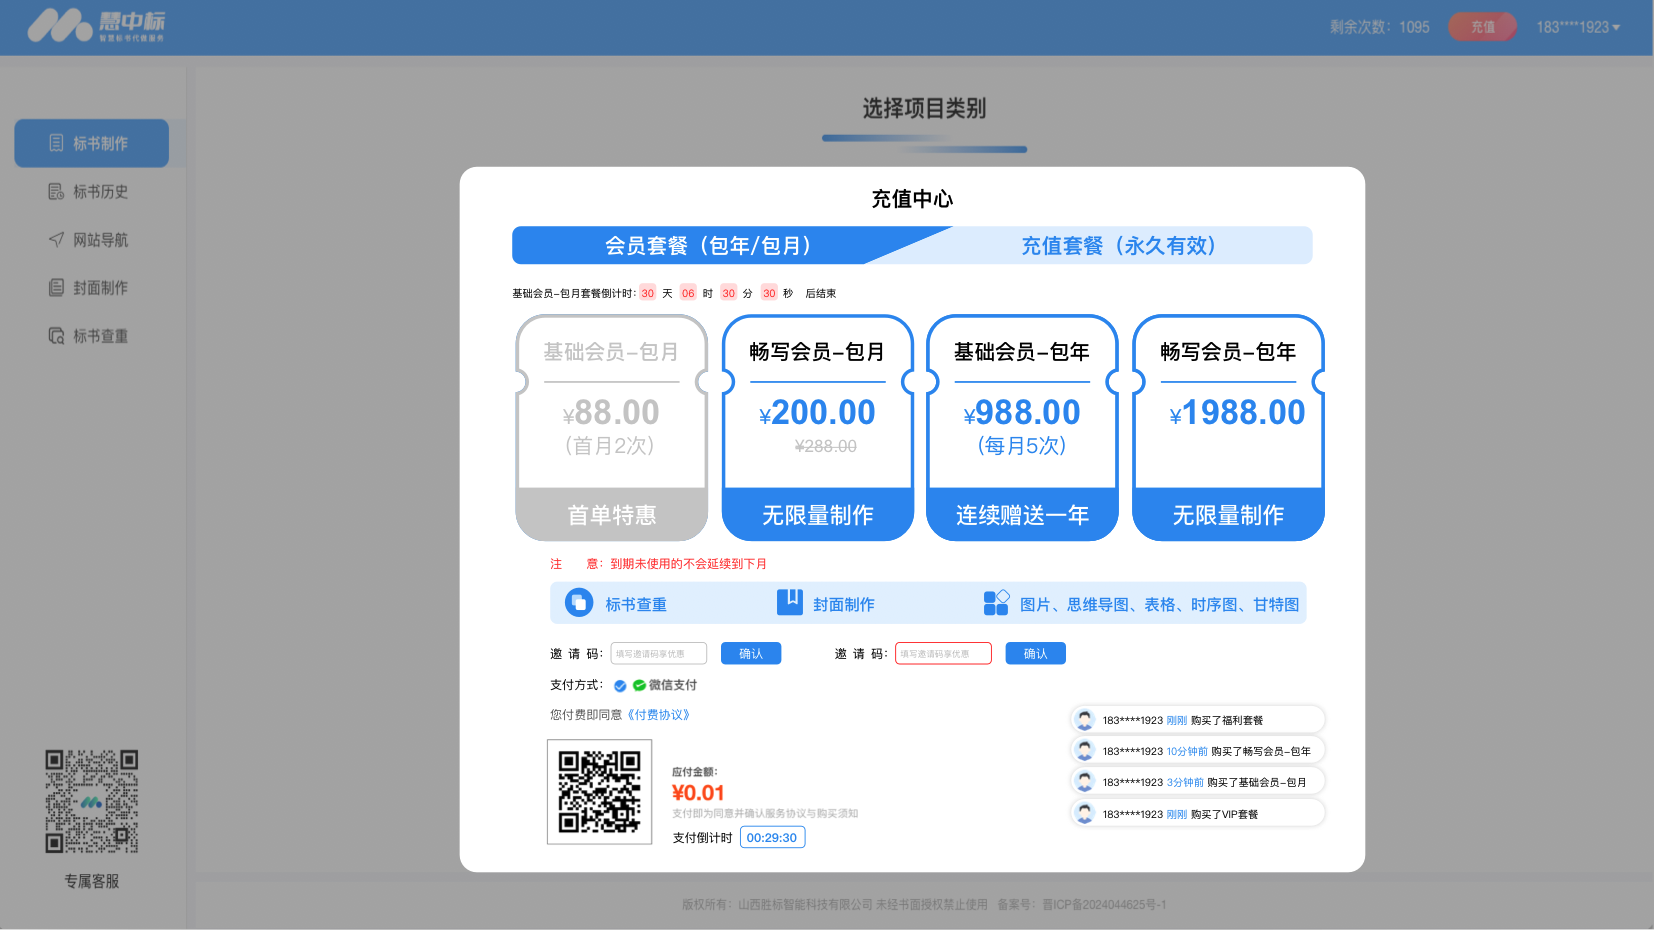
Task: Click the first 邀请码 input field
Action: 658,654
